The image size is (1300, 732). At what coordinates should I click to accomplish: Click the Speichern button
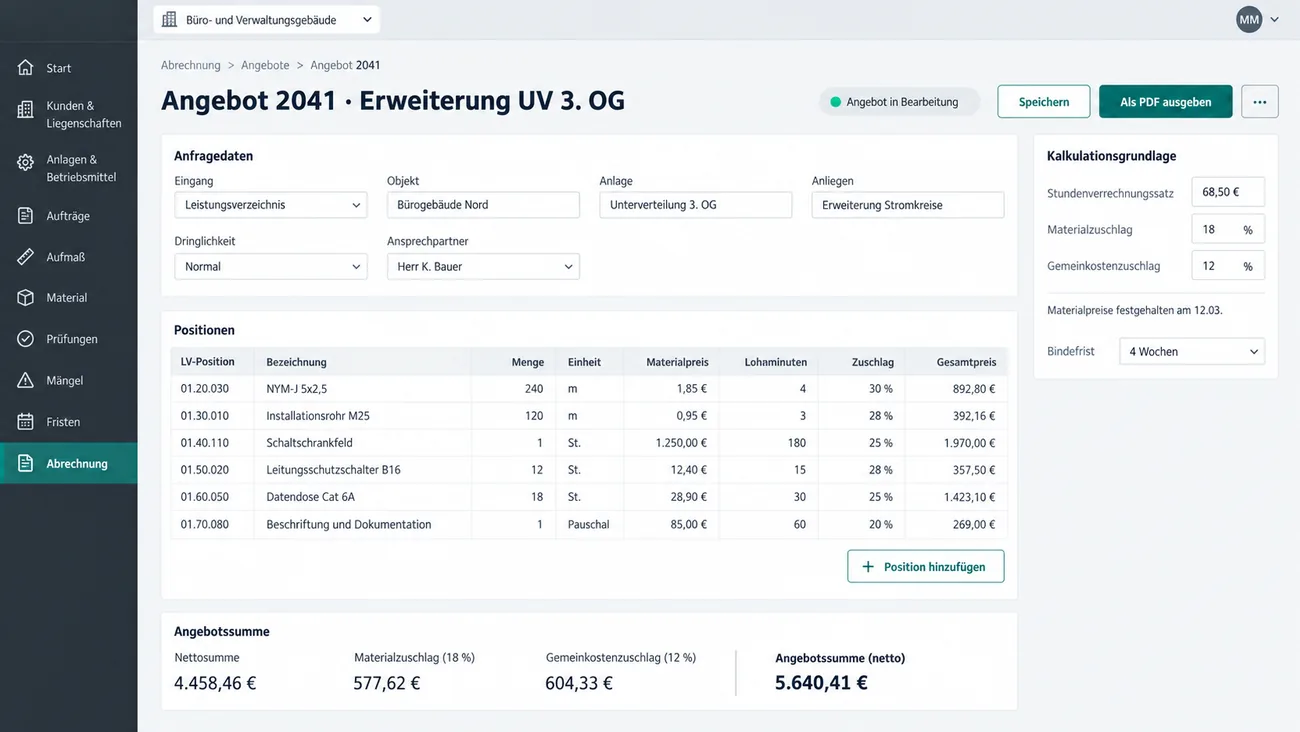(1044, 102)
